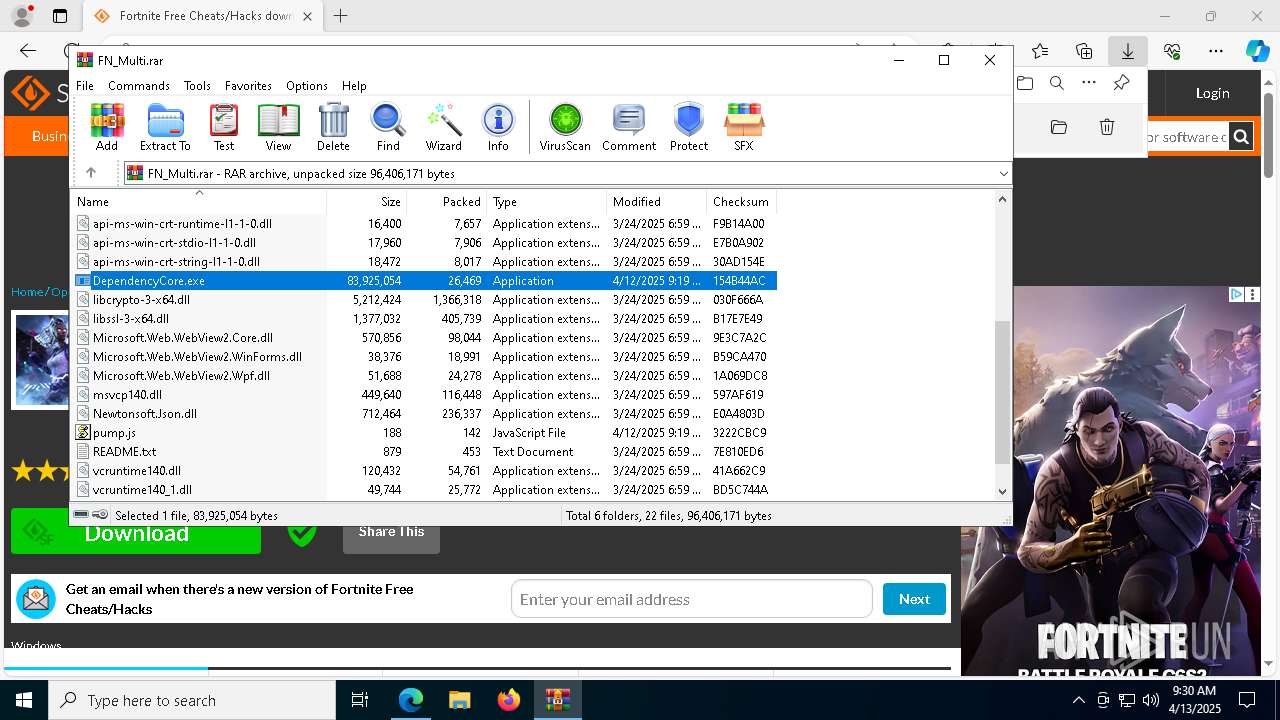Click the website search magnifier button
Viewport: 1280px width, 720px height.
pos(1240,137)
